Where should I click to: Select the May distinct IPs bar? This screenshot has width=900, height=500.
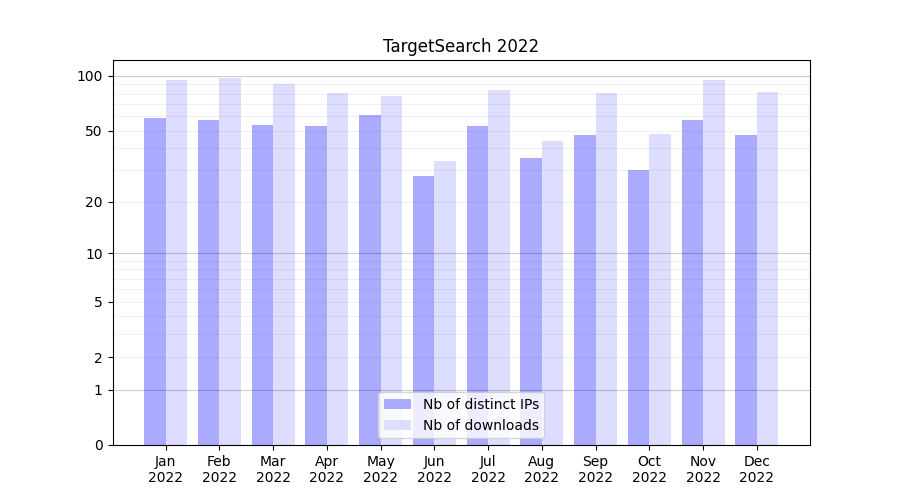coord(370,280)
